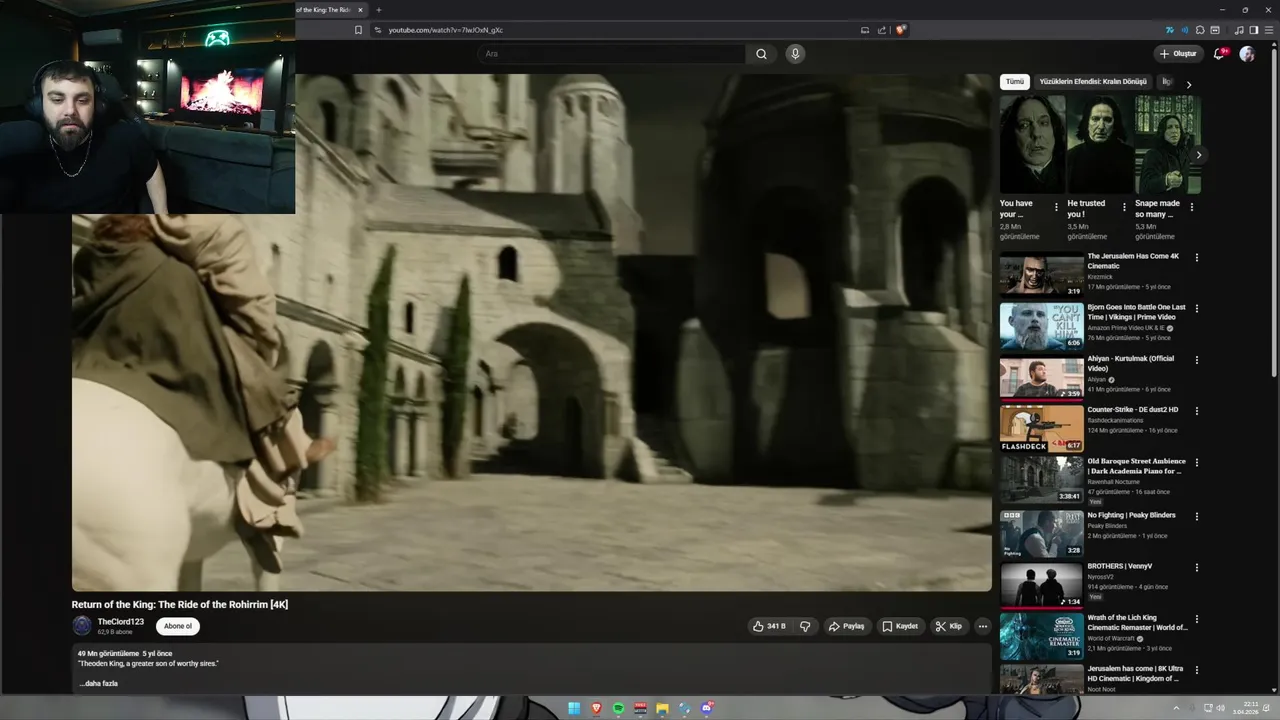The image size is (1280, 720).
Task: Open Discord from the taskbar
Action: point(707,708)
